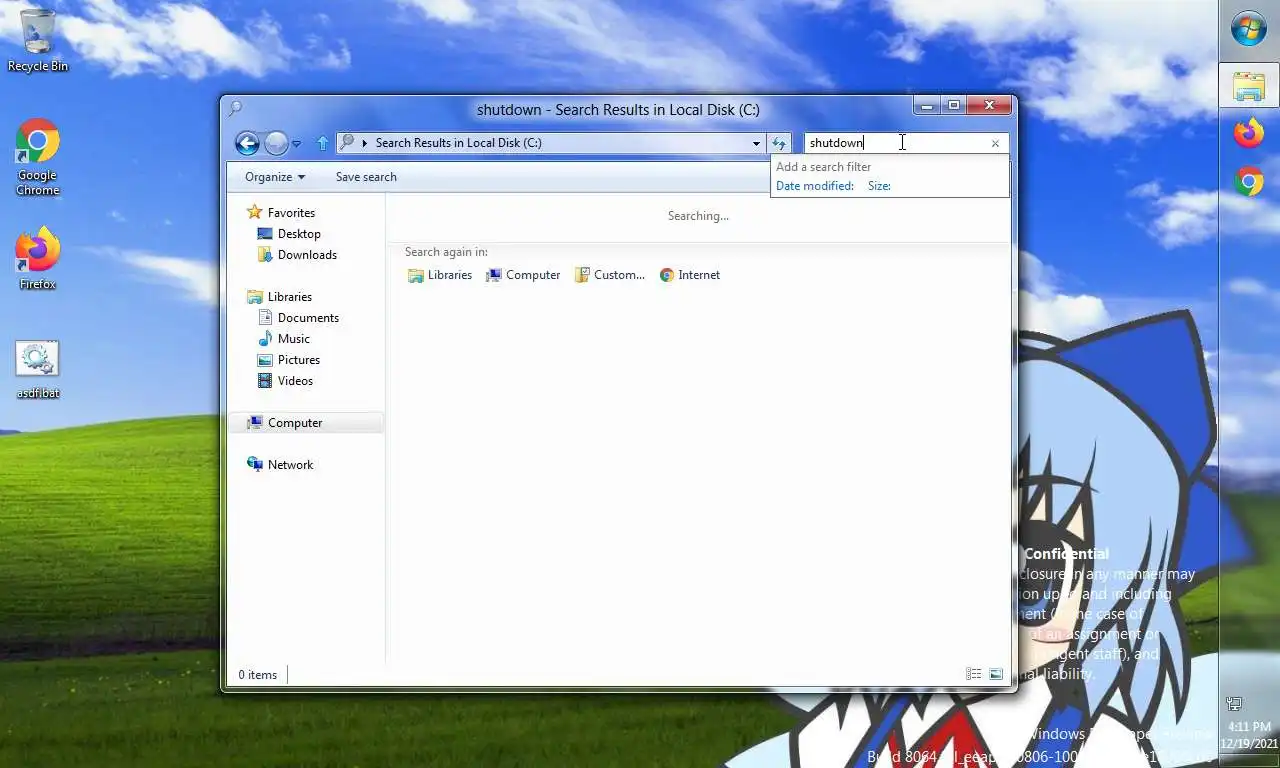Viewport: 1280px width, 768px height.
Task: Go back with the Back arrow button
Action: tap(247, 143)
